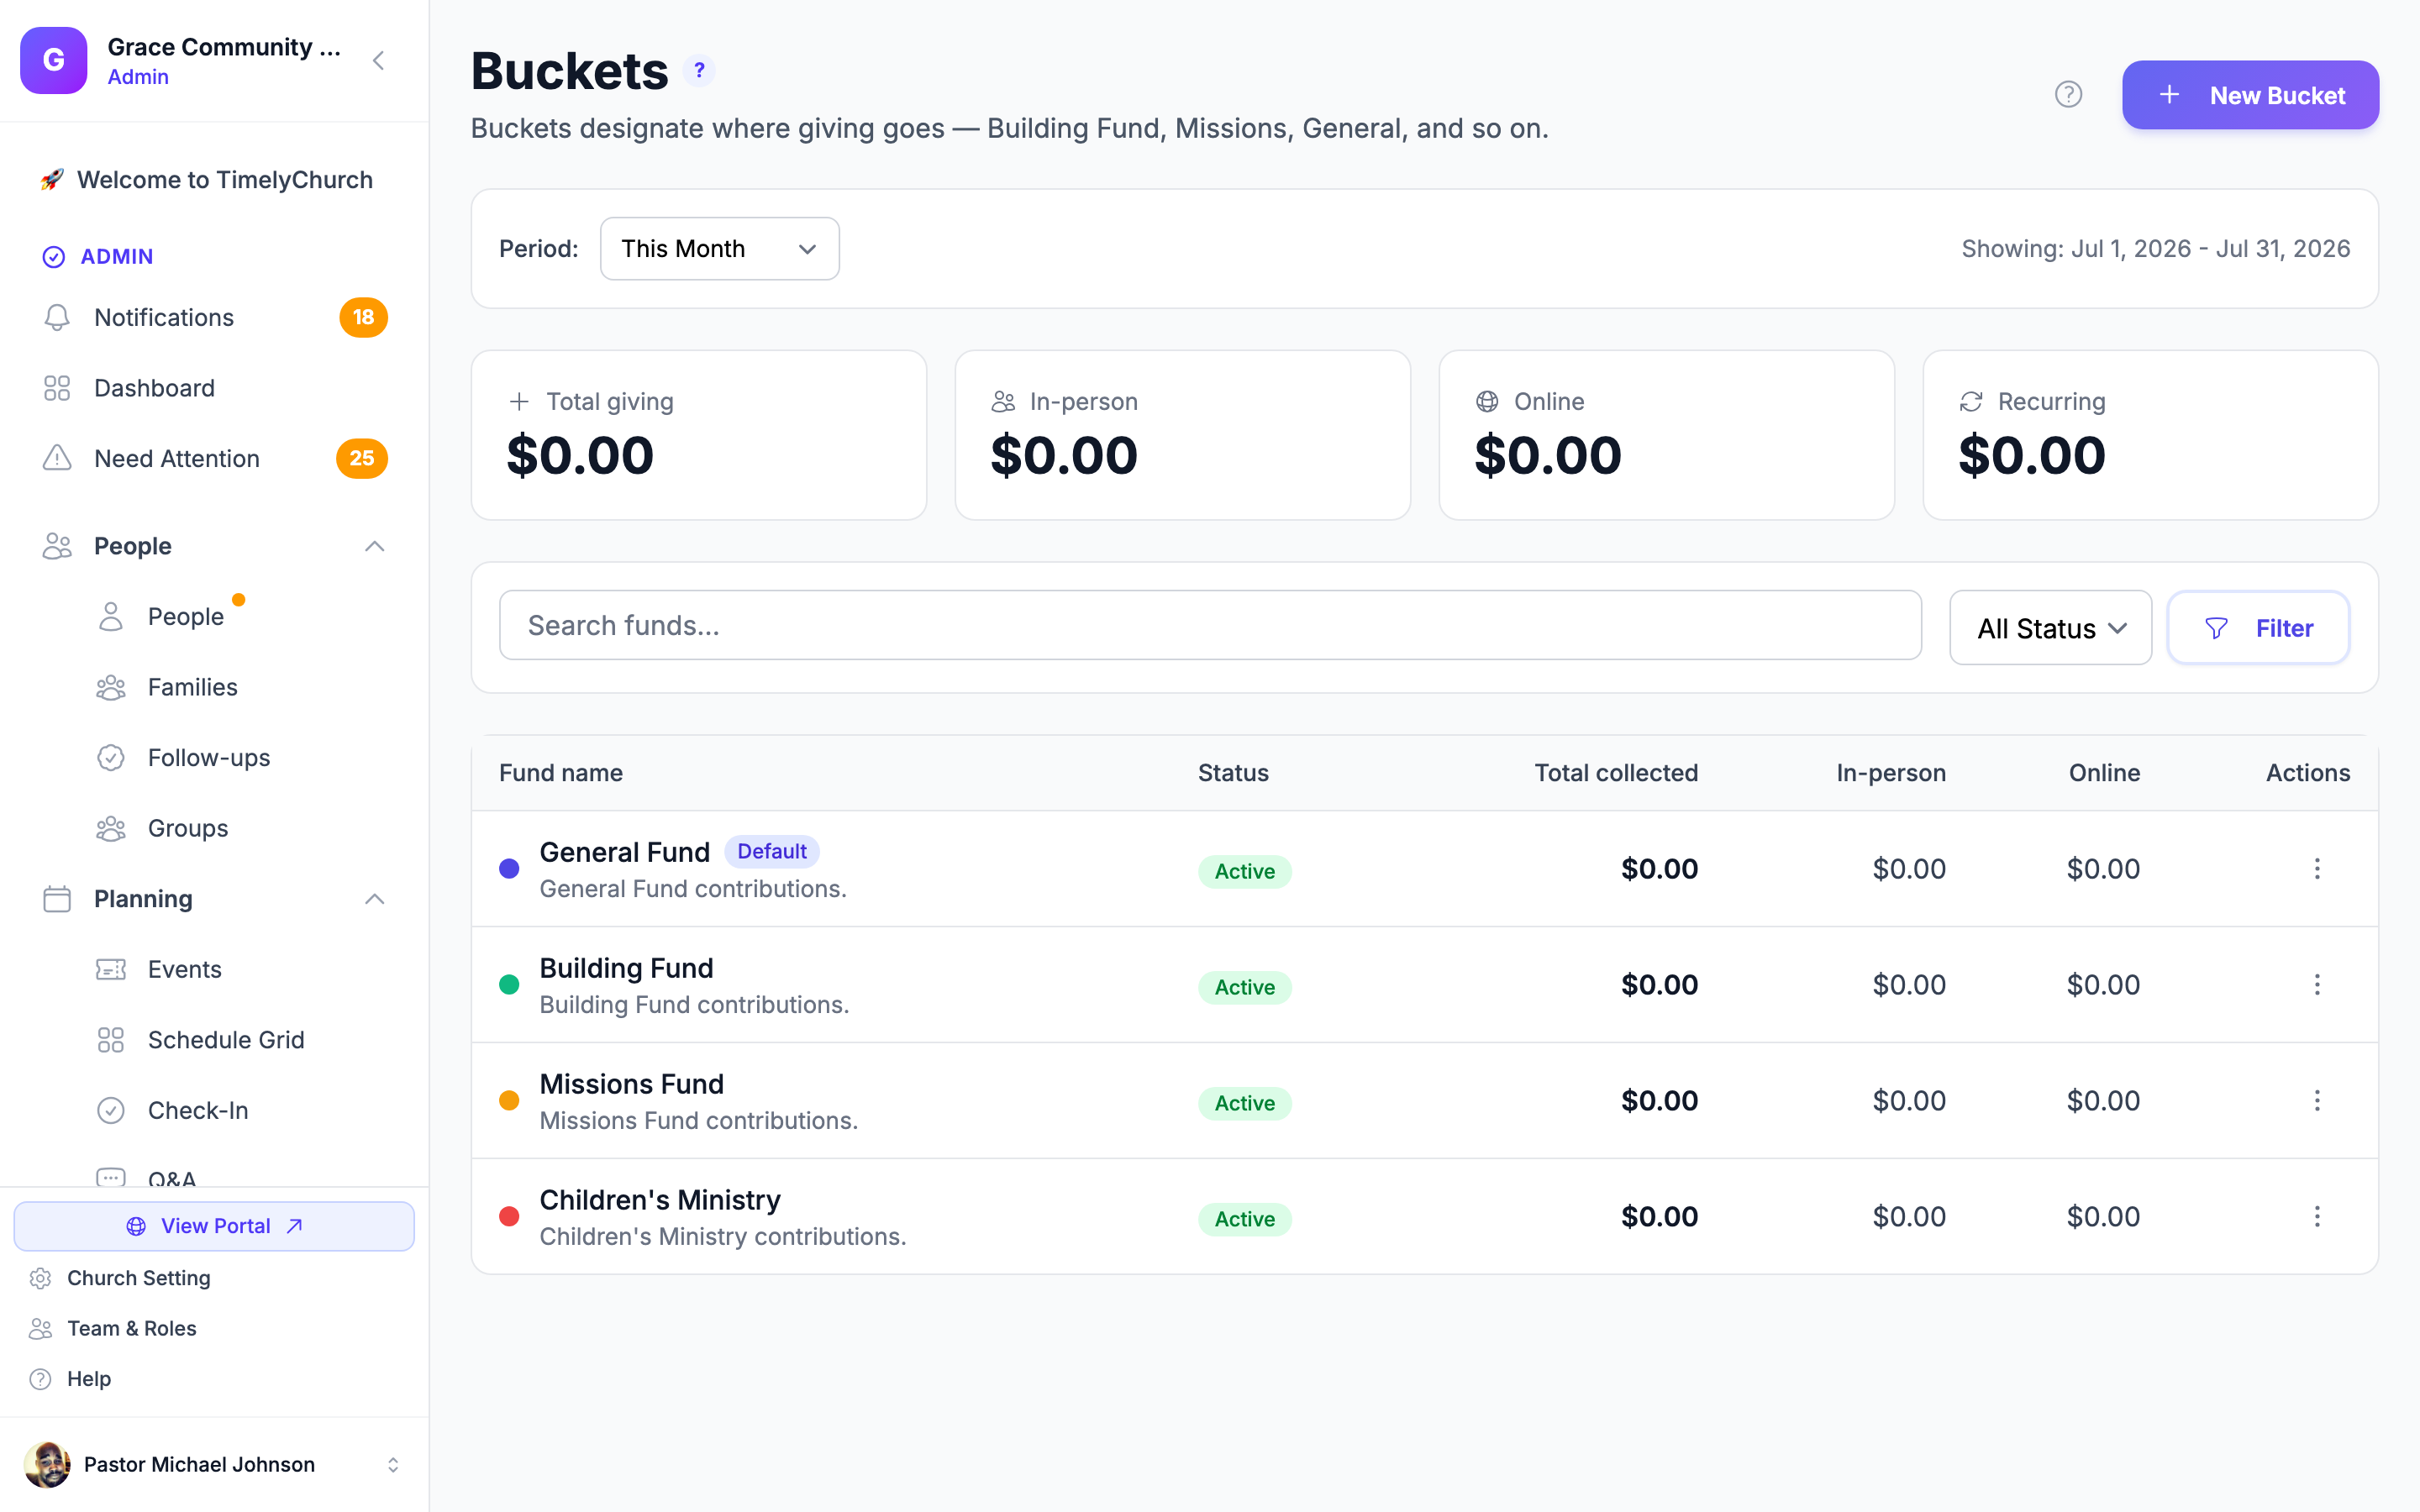
Task: Open the All Status dropdown
Action: (2050, 628)
